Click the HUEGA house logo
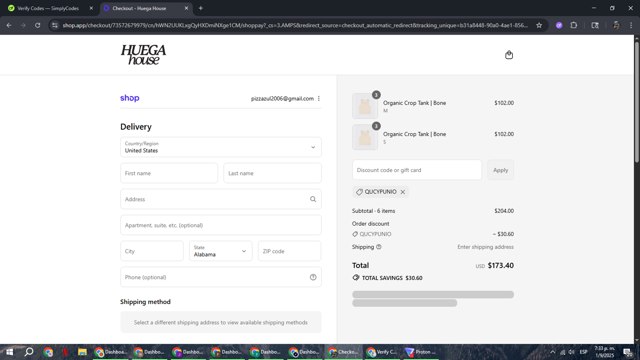This screenshot has width=640, height=360. (143, 55)
